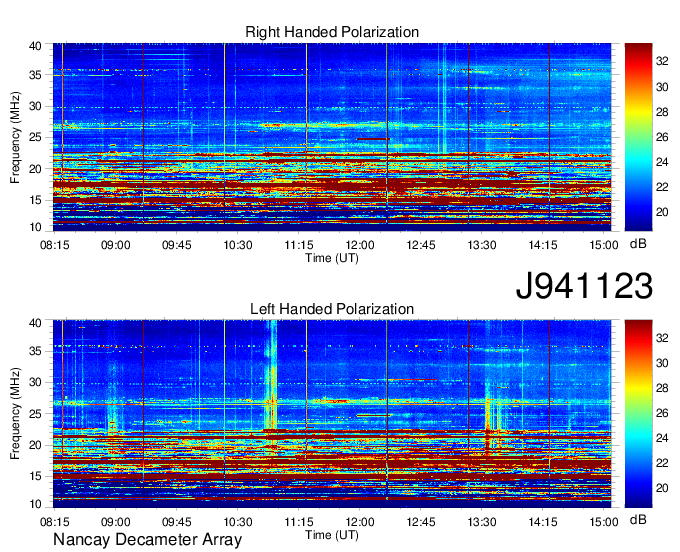Click the "35" frequency tick of the Right Handed plot
Viewport: 680px width, 552px height.
[x=35, y=75]
